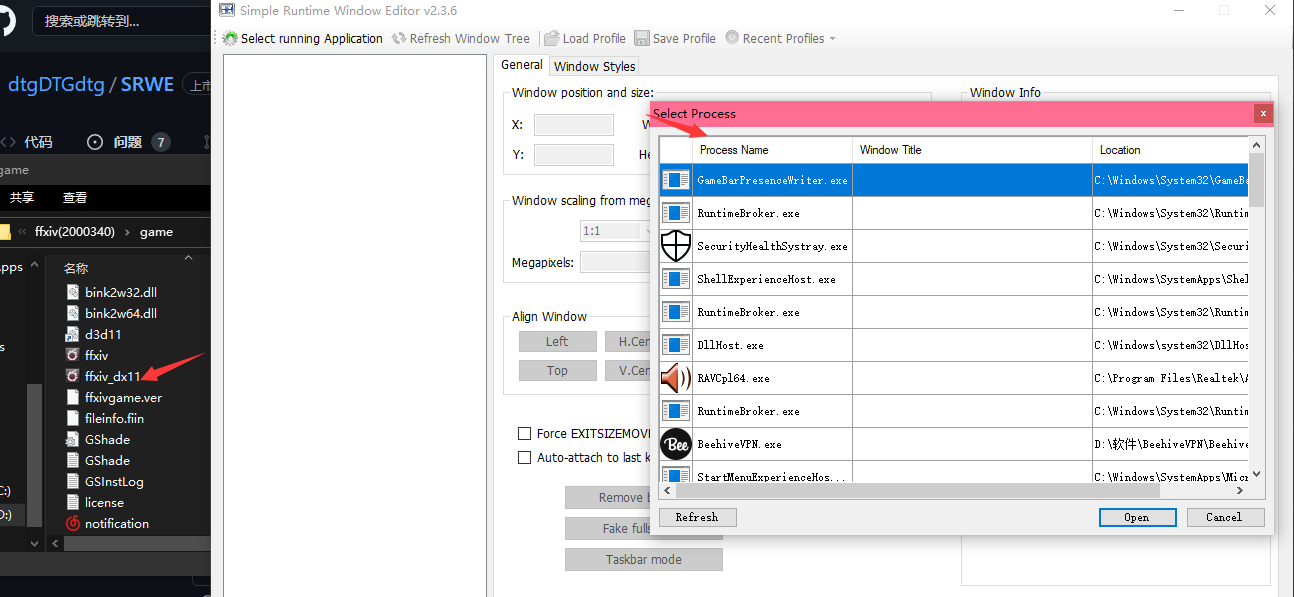
Task: Toggle the Force EXITSIZEMOVE checkbox
Action: click(x=524, y=433)
